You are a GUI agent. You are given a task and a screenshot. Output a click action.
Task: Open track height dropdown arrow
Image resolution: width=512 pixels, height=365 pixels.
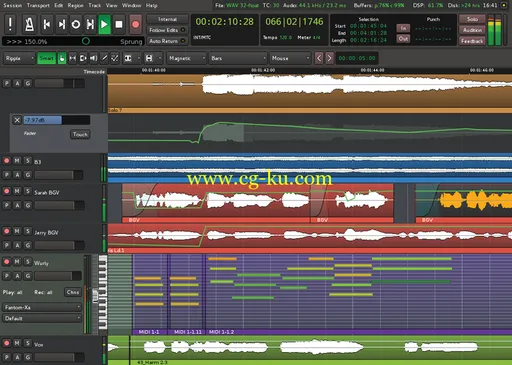(159, 58)
